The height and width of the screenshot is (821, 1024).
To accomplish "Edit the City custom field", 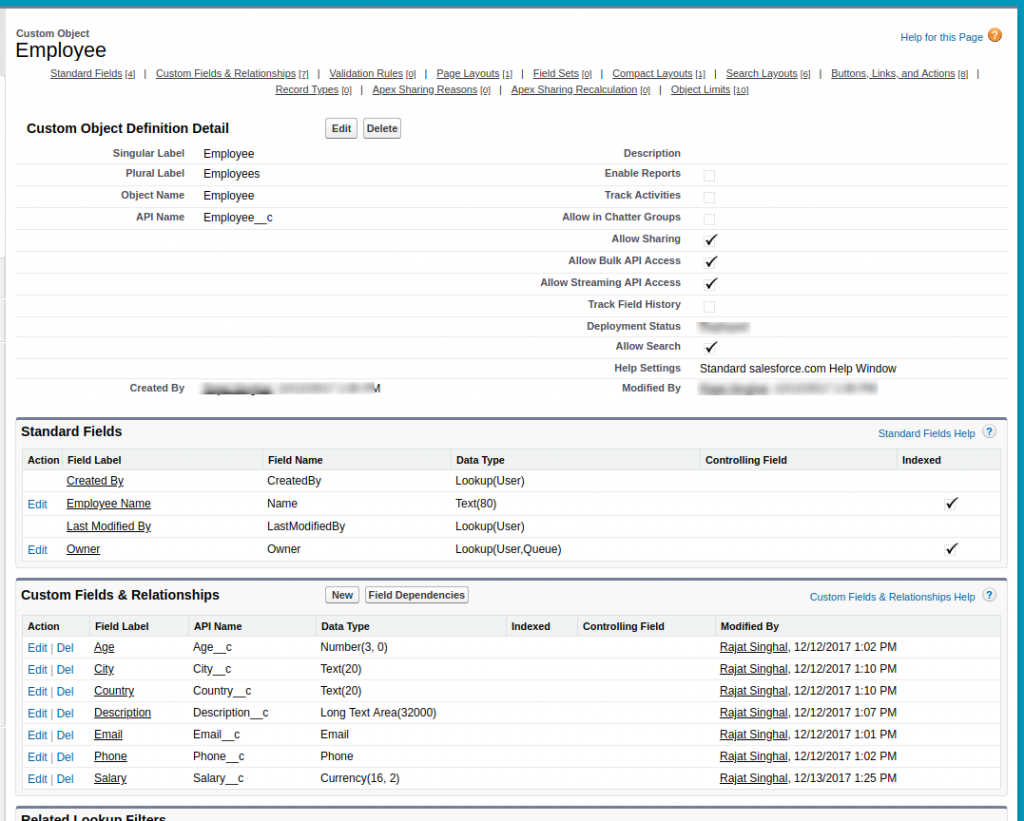I will [x=37, y=670].
